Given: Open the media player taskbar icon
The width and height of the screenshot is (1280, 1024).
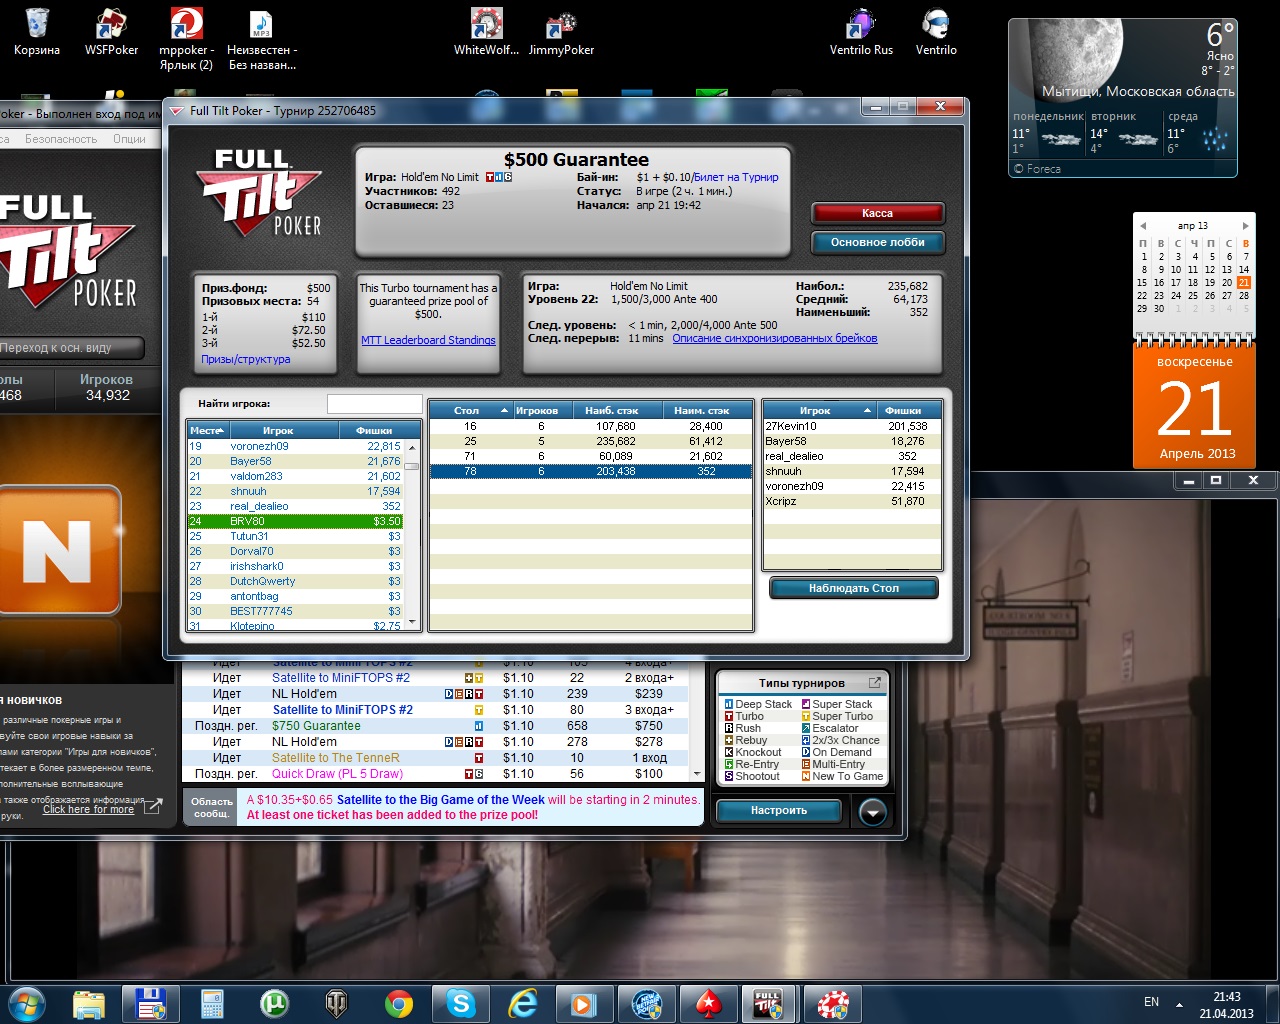Looking at the screenshot, I should [x=584, y=1003].
